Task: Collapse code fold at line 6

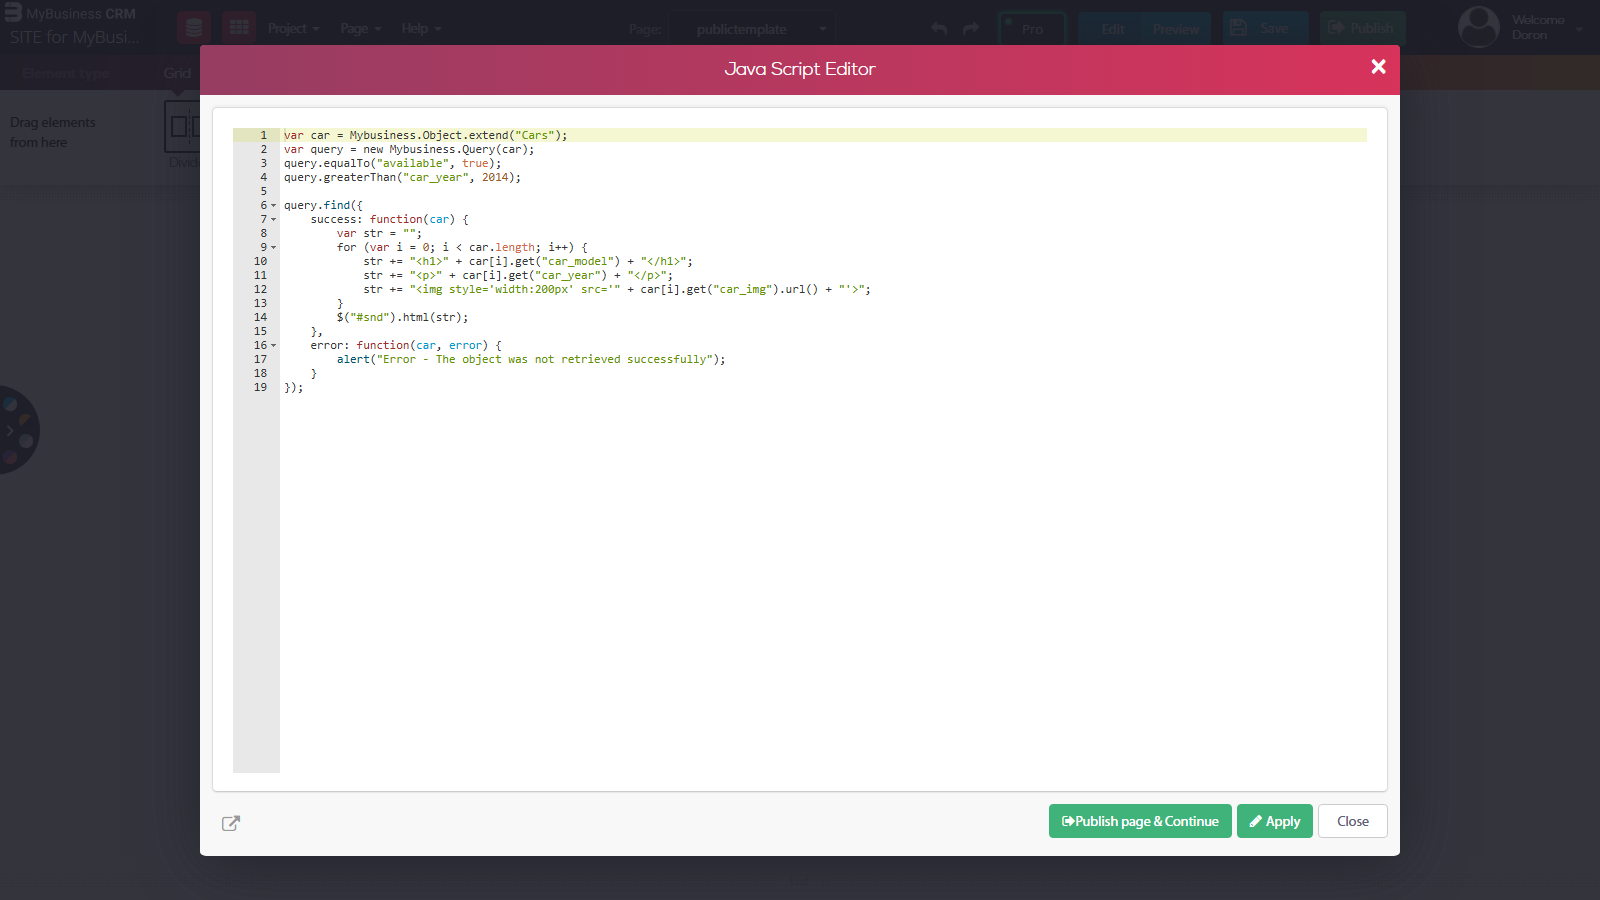Action: tap(274, 206)
